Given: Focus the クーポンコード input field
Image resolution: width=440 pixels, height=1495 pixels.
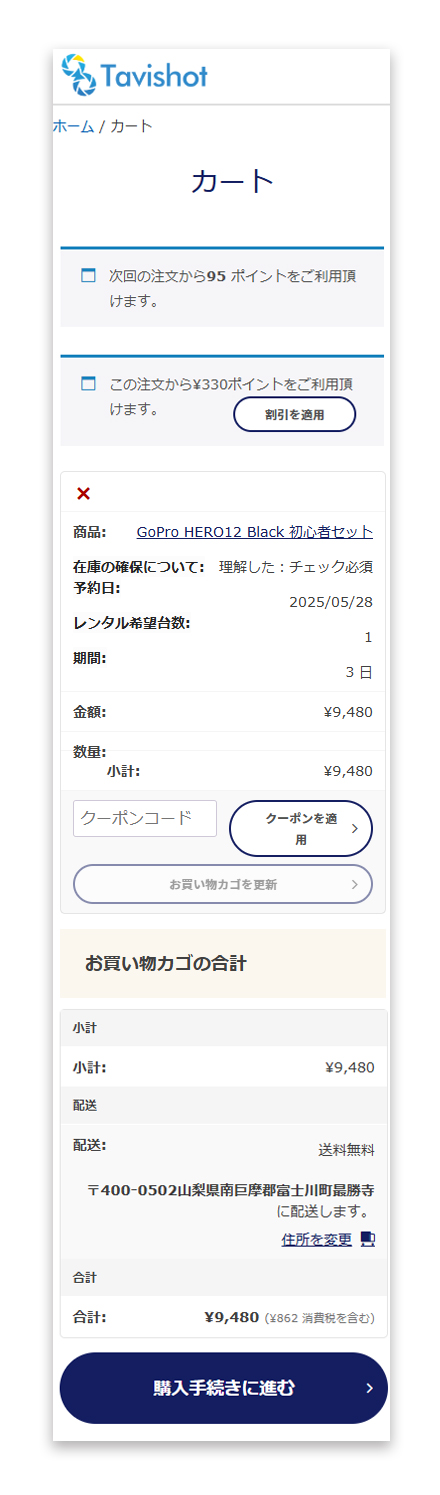Looking at the screenshot, I should [x=145, y=818].
